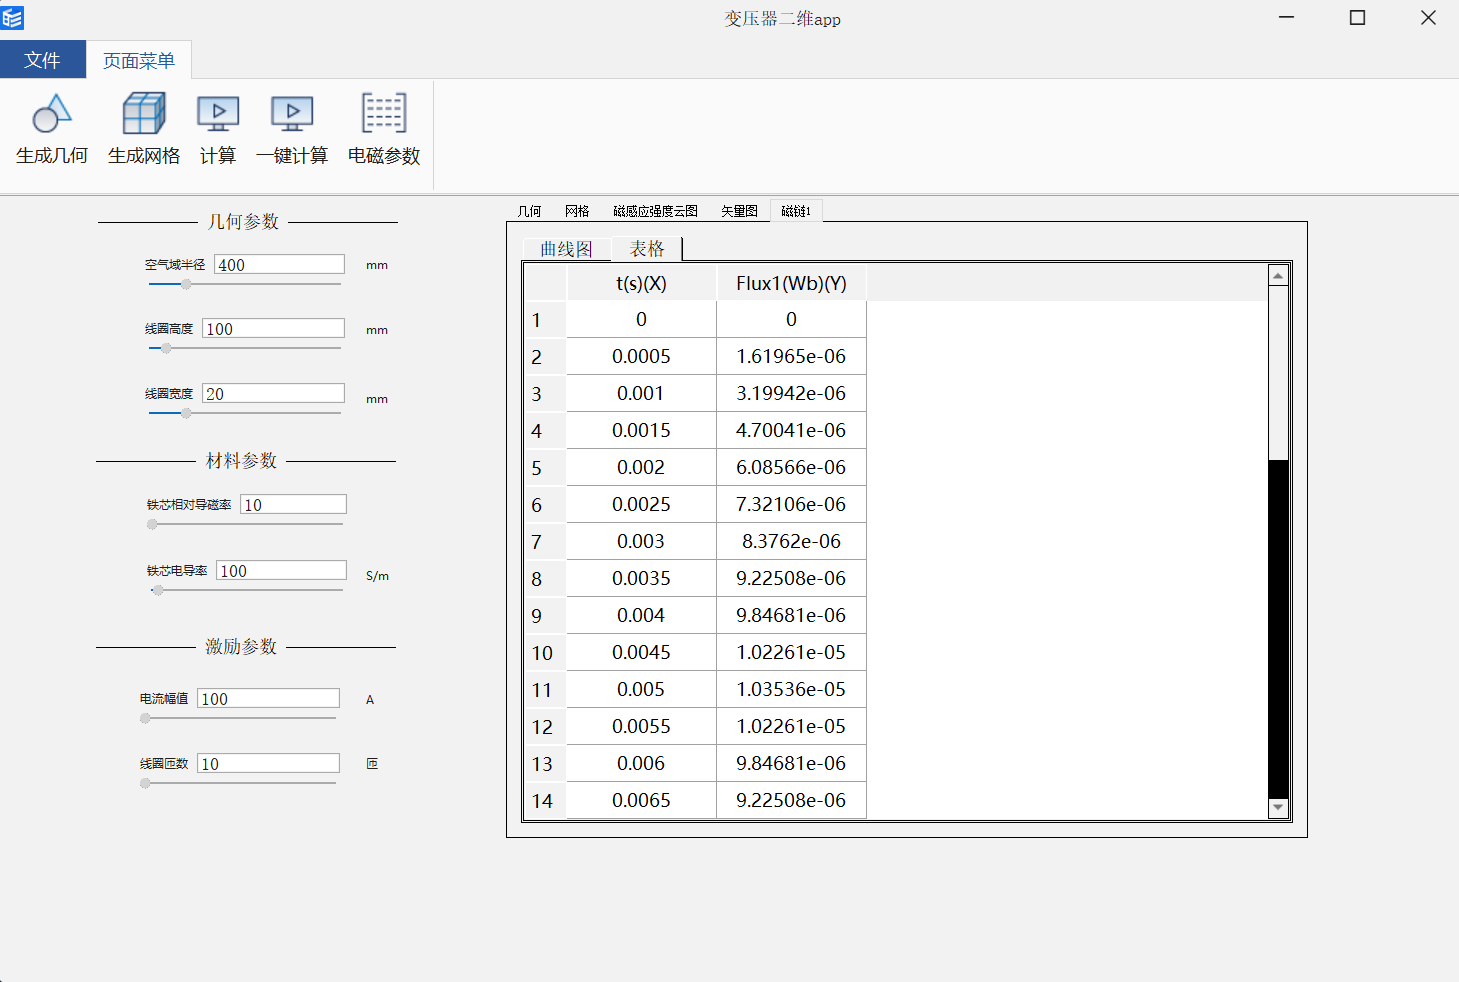Screen dimensions: 1459x982
Task: Run the 计算 compute icon
Action: tap(218, 114)
